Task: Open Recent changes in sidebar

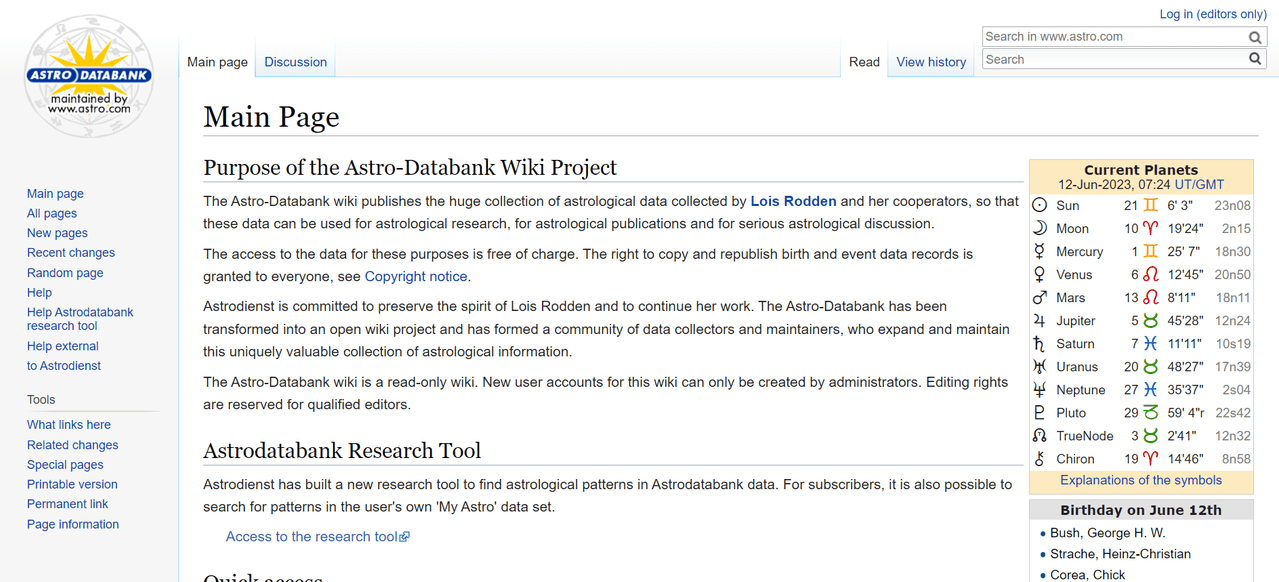Action: (x=71, y=253)
